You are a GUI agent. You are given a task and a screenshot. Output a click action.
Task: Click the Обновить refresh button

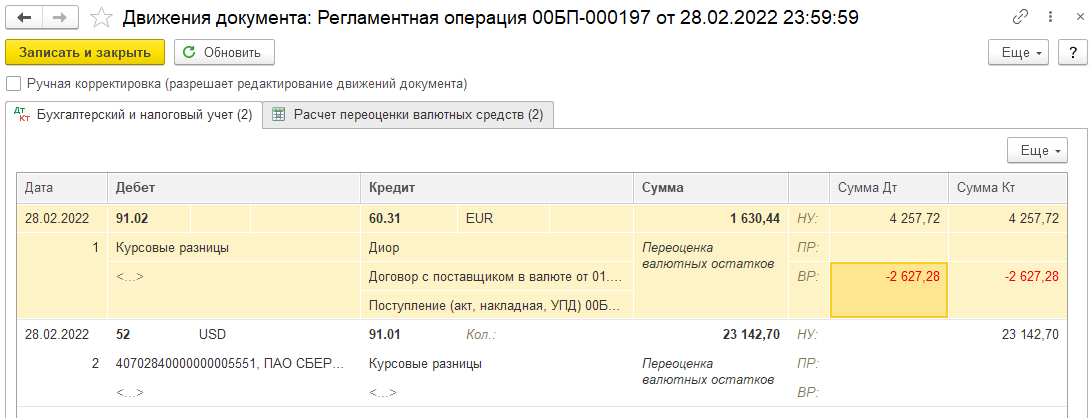pos(224,52)
